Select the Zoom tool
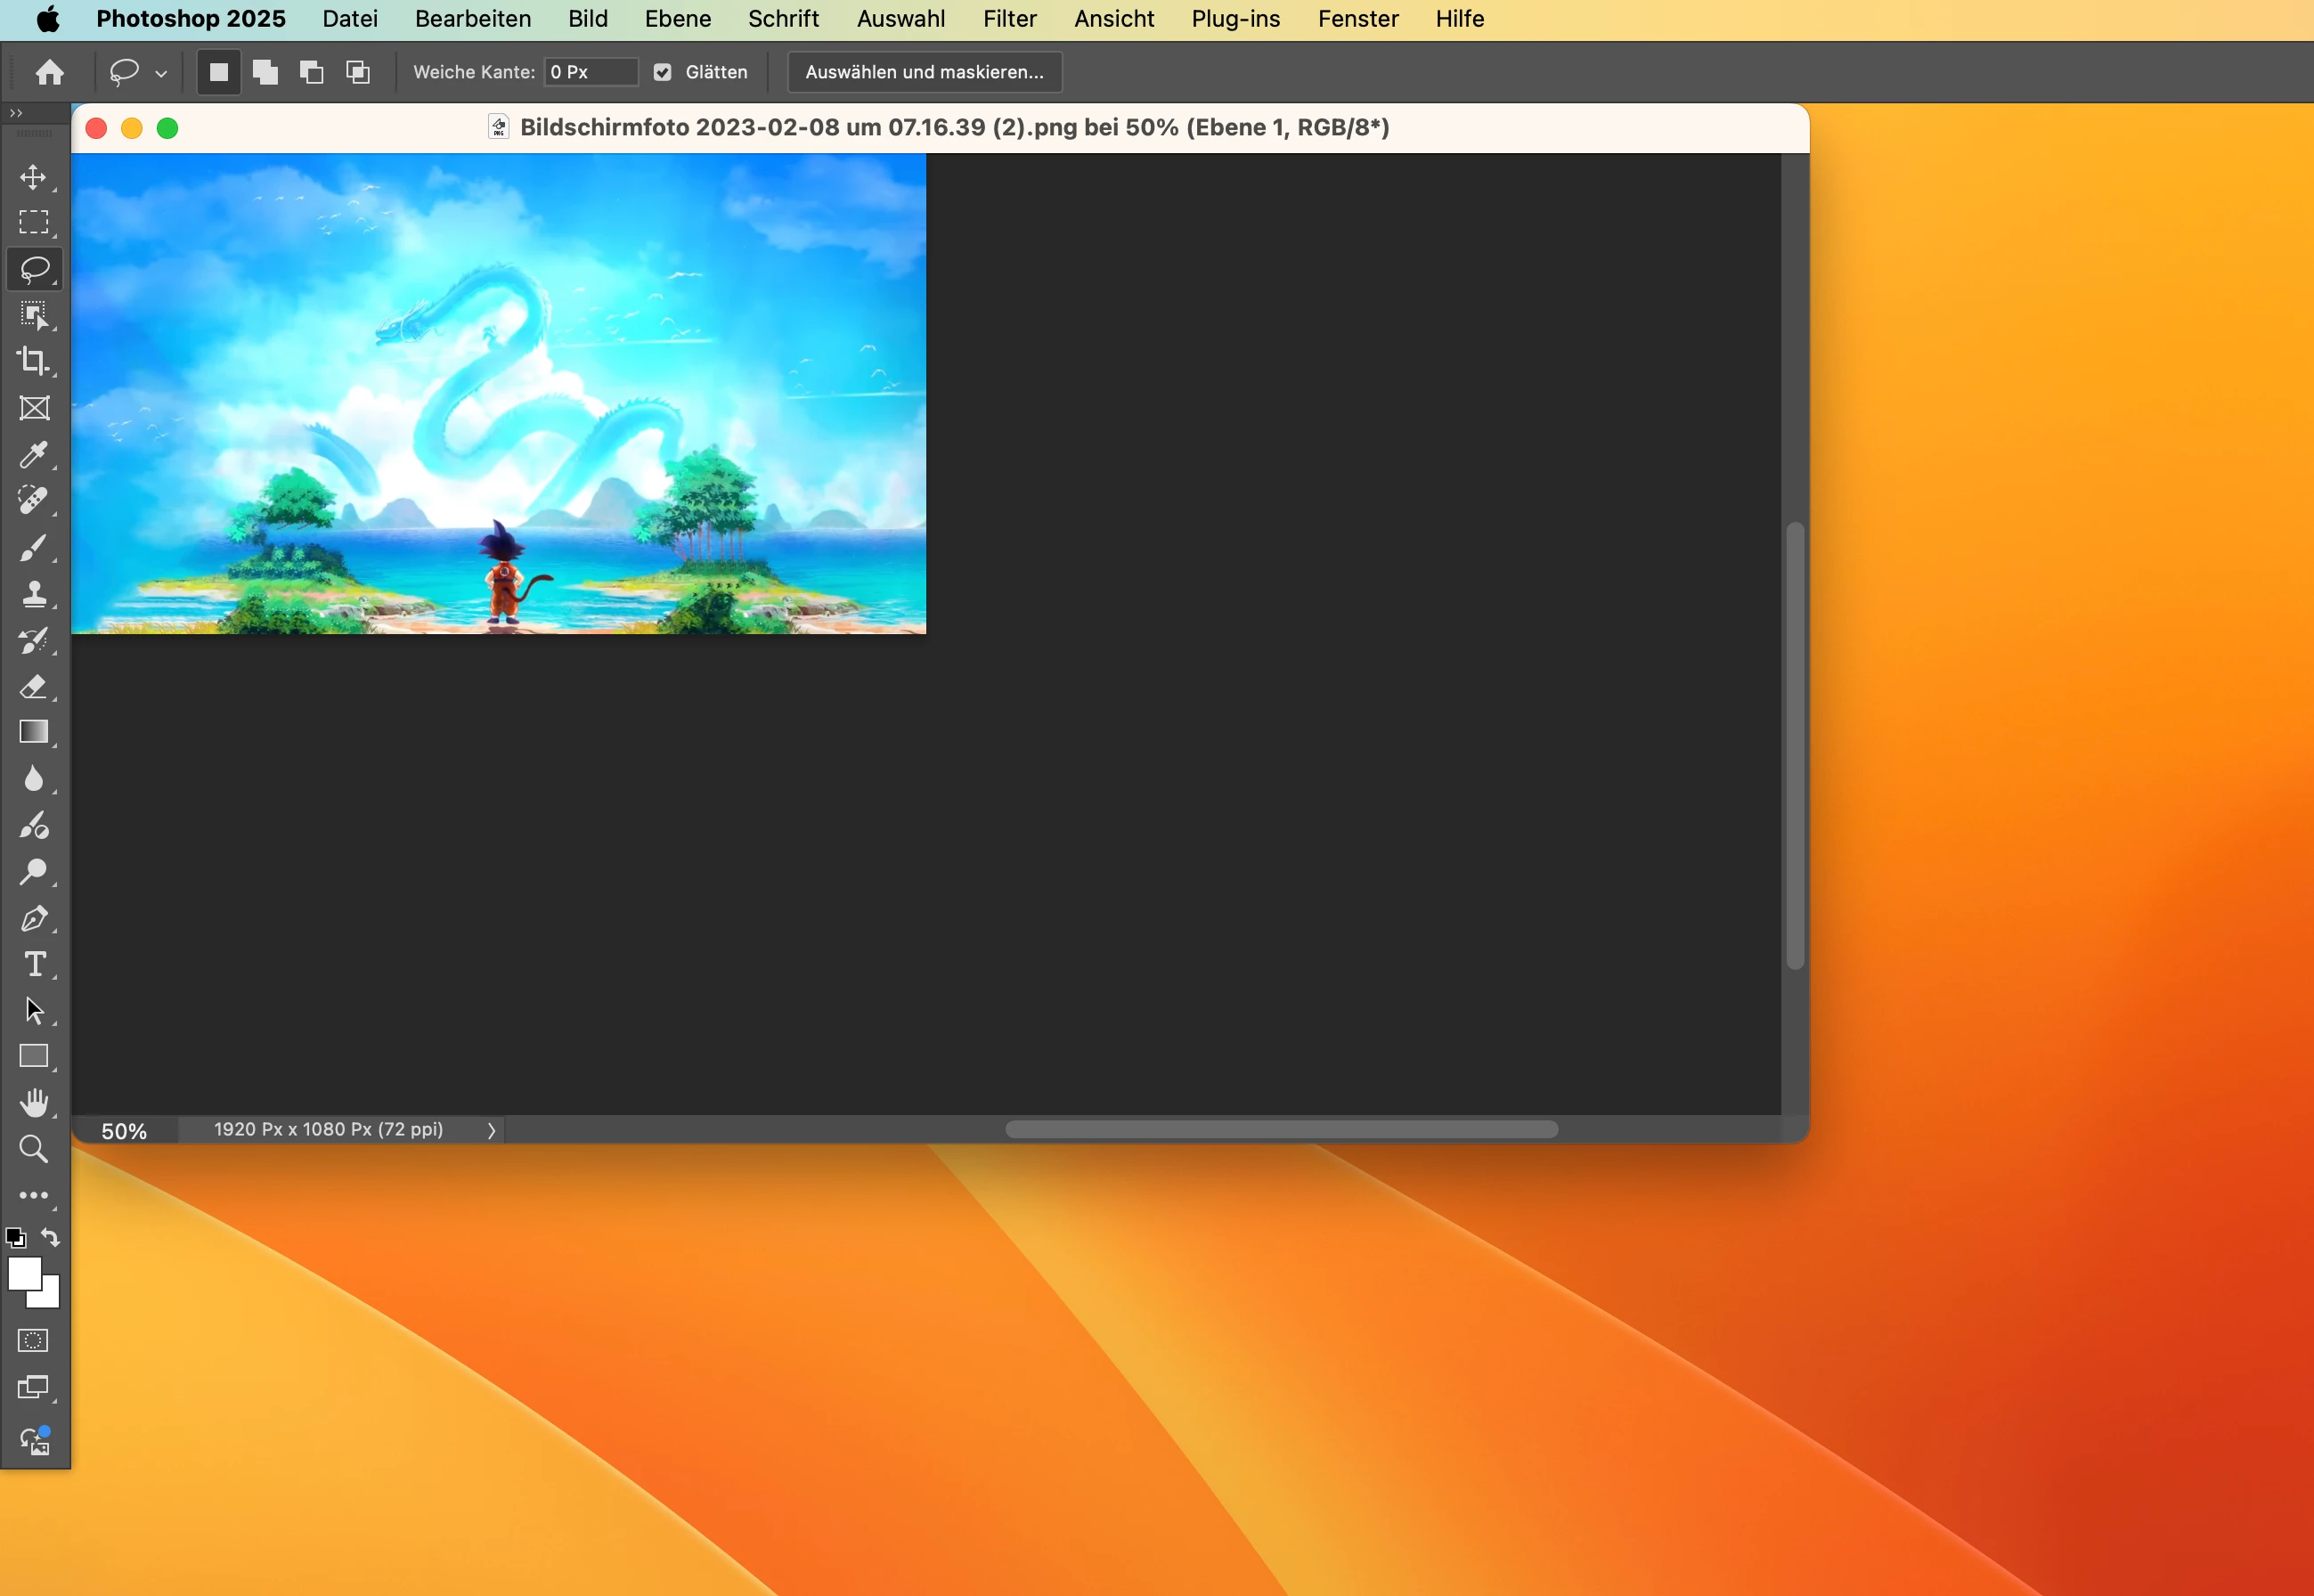 pyautogui.click(x=33, y=1149)
